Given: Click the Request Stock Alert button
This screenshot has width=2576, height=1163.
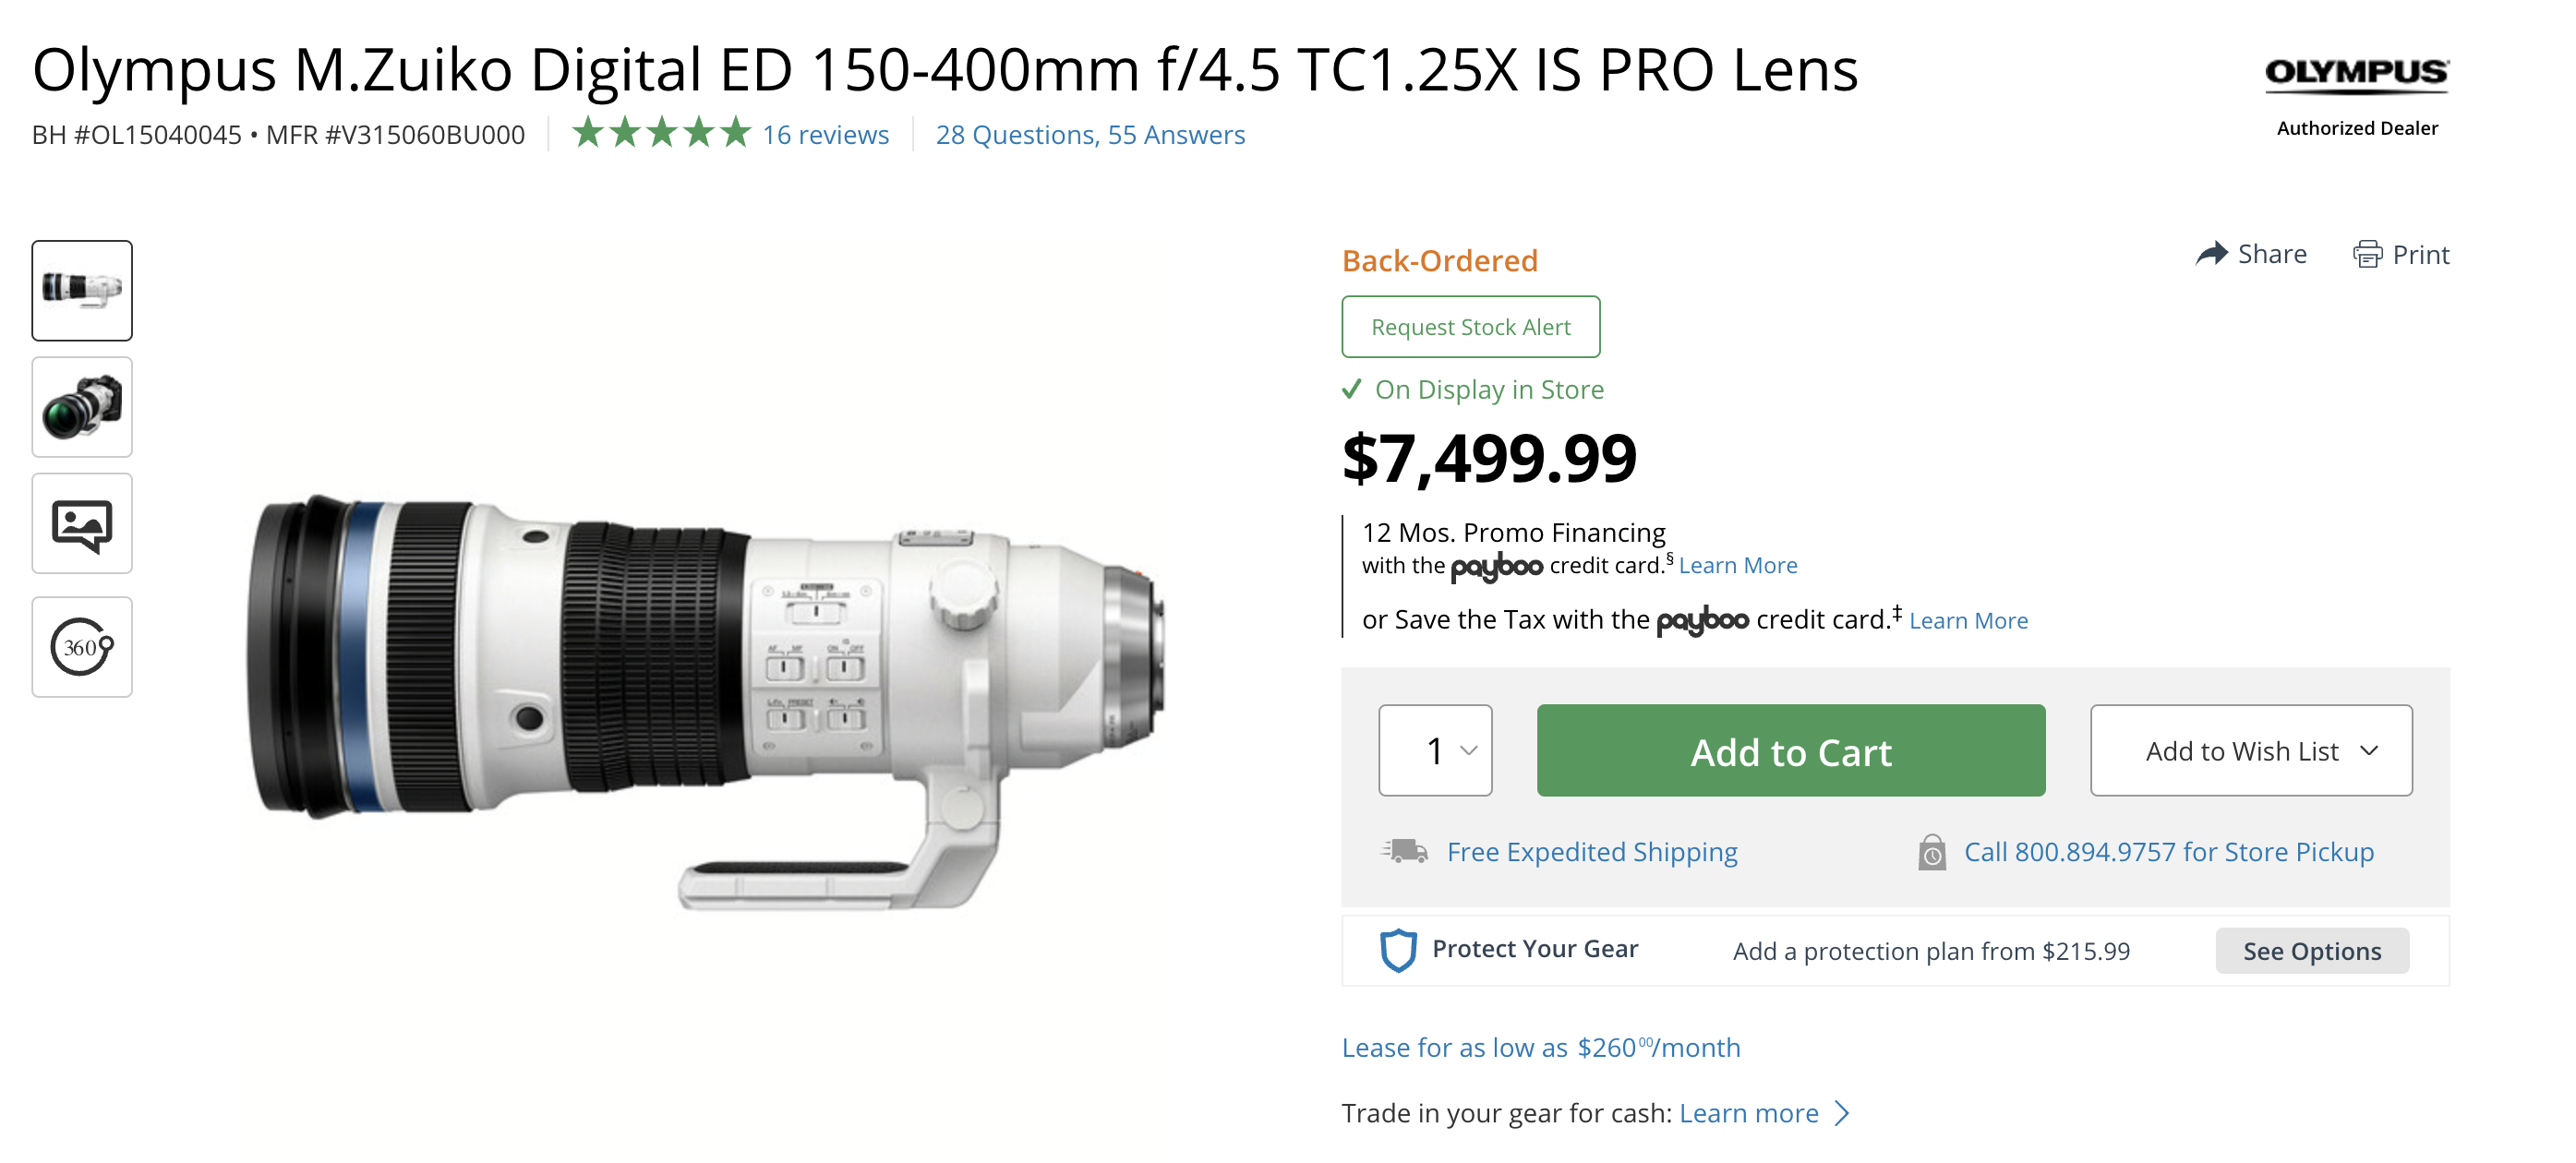Looking at the screenshot, I should pos(1470,327).
